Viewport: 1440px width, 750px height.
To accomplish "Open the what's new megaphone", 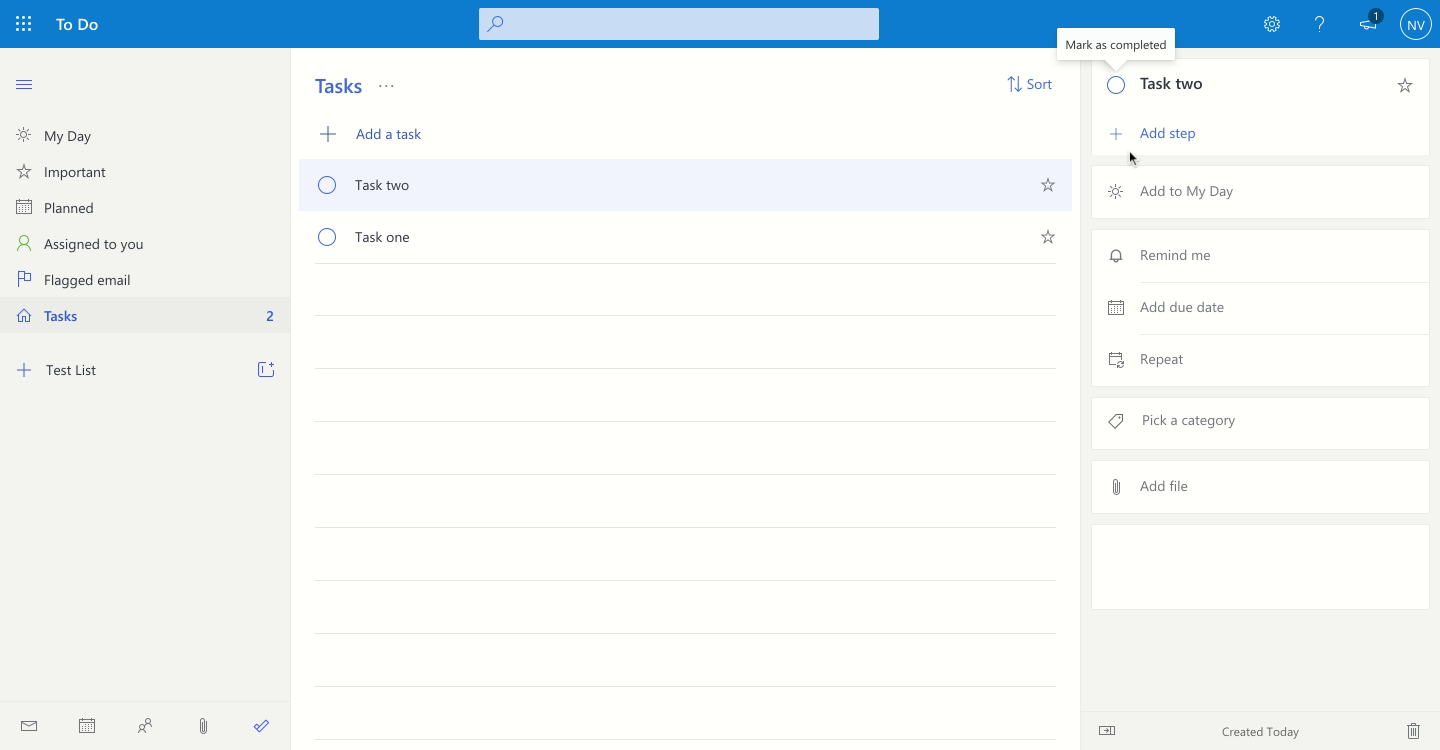I will (x=1368, y=24).
